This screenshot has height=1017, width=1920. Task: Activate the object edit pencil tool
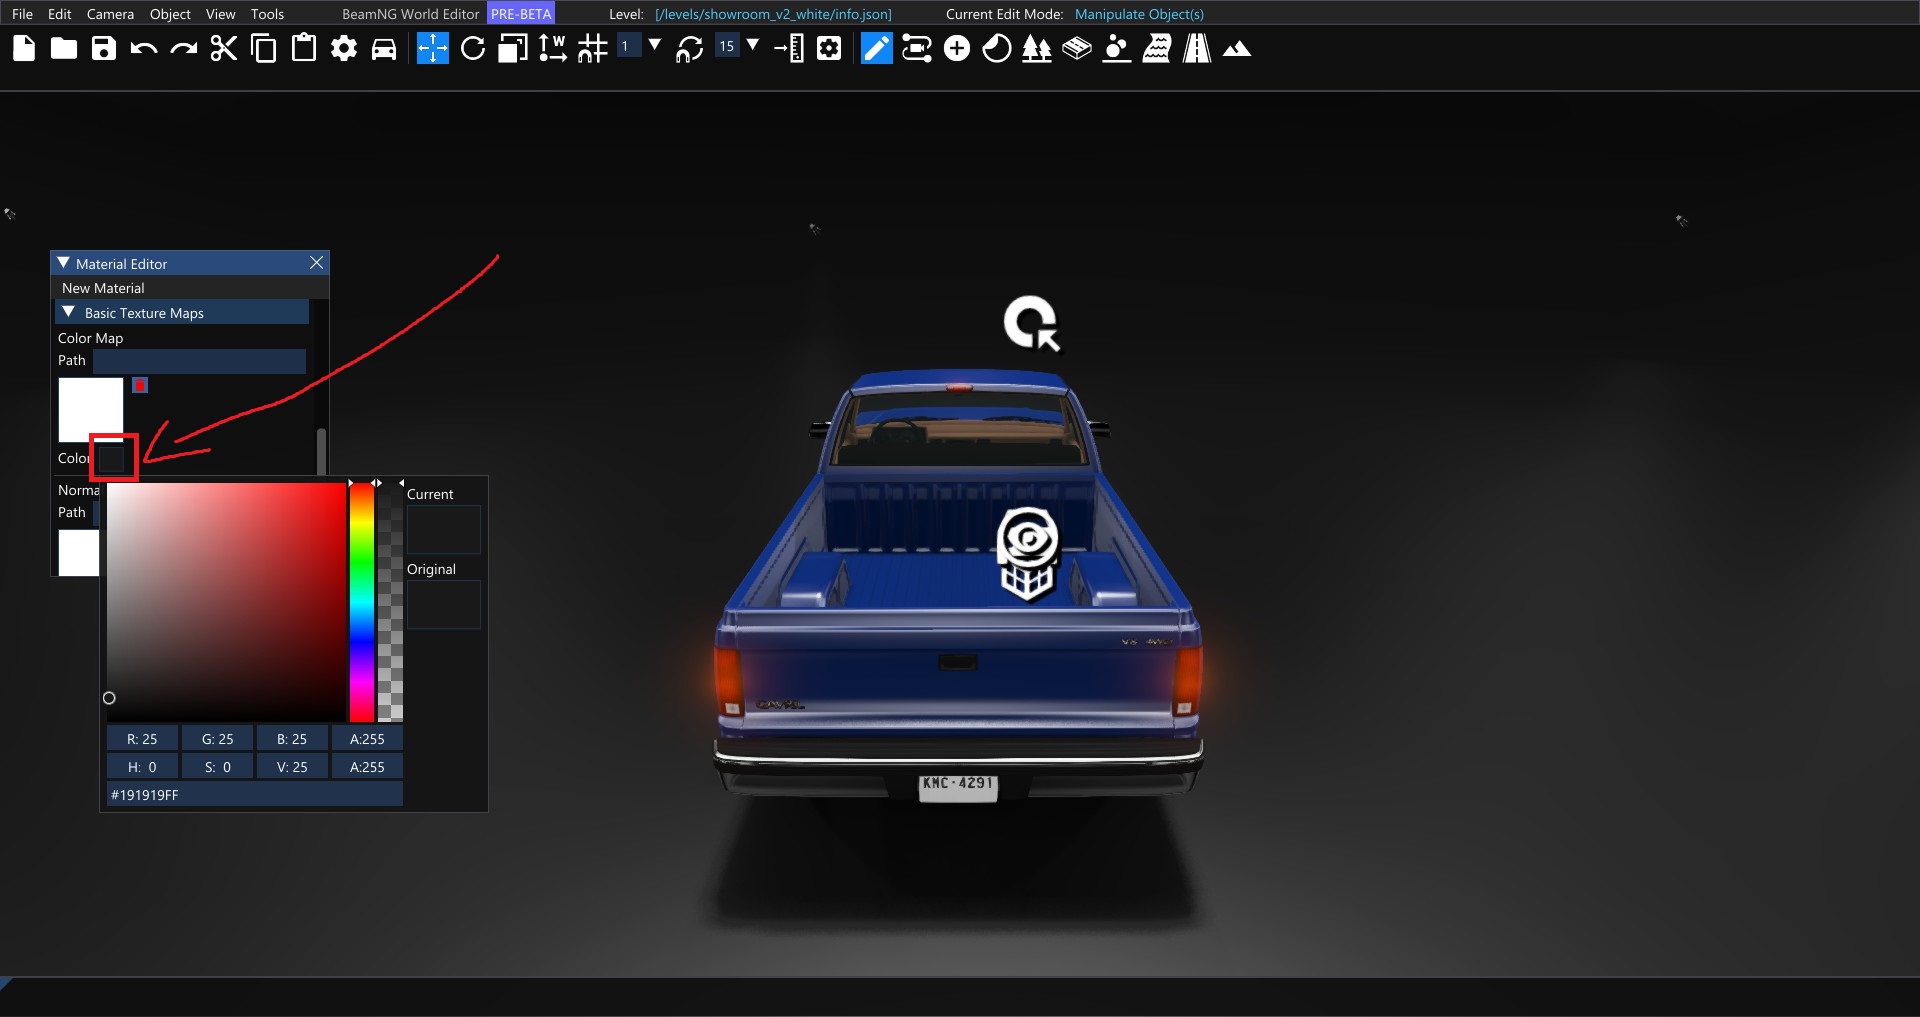[877, 48]
